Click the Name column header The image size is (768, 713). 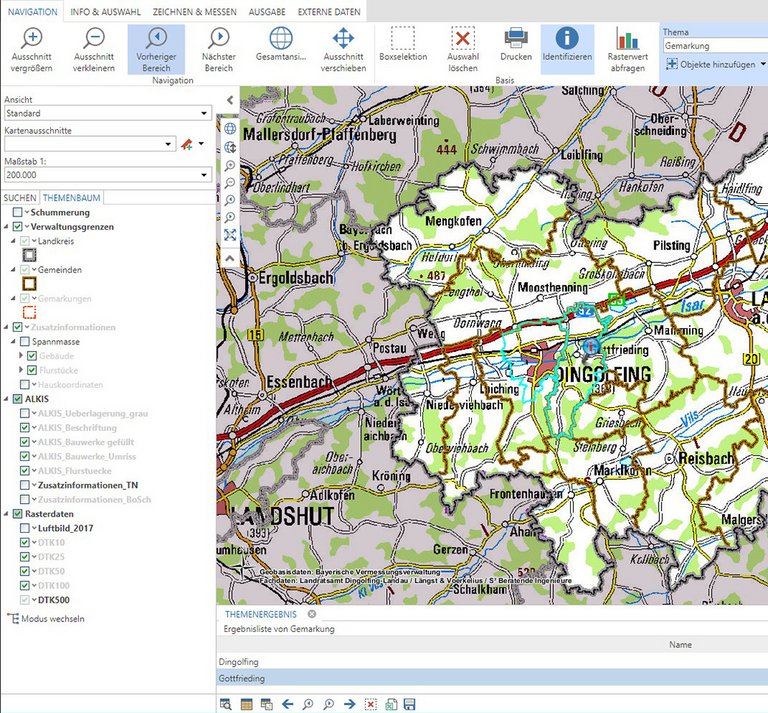[680, 645]
